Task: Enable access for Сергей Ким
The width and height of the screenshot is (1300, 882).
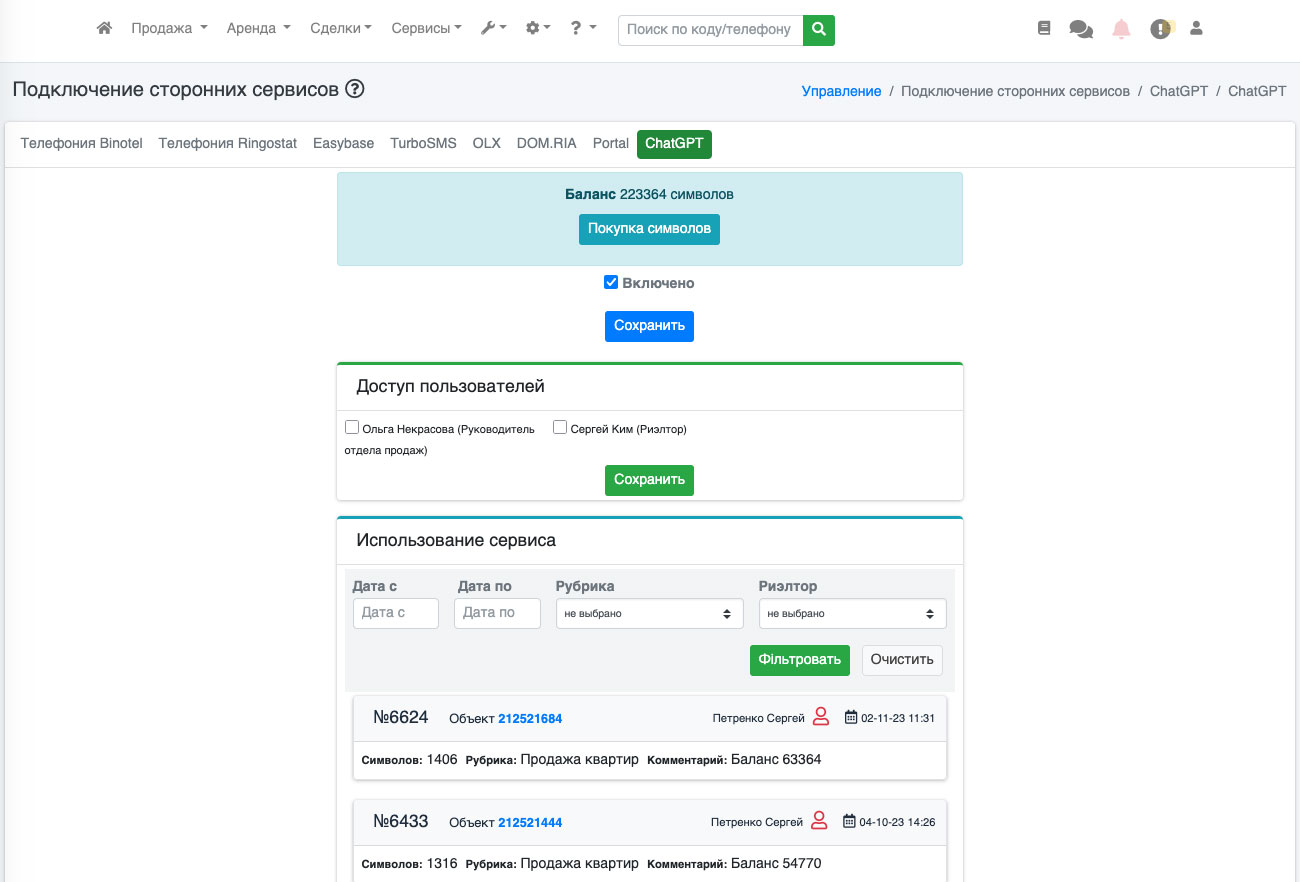Action: (x=560, y=428)
